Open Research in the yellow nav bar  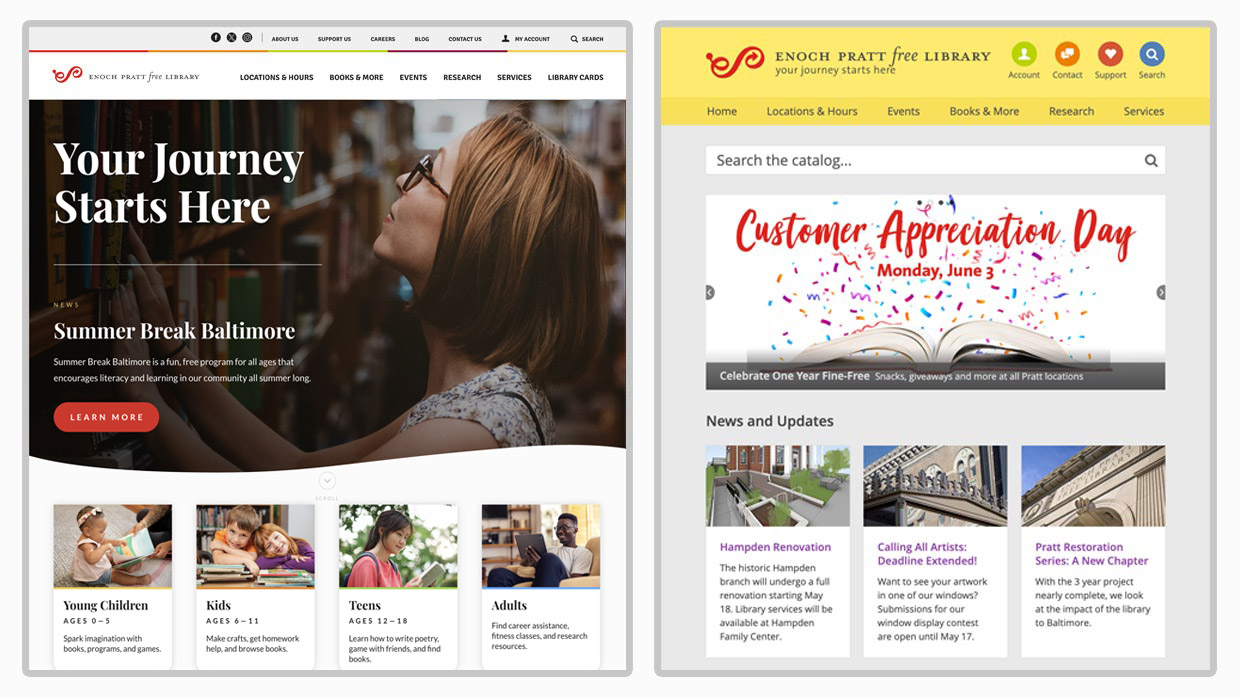click(1071, 111)
